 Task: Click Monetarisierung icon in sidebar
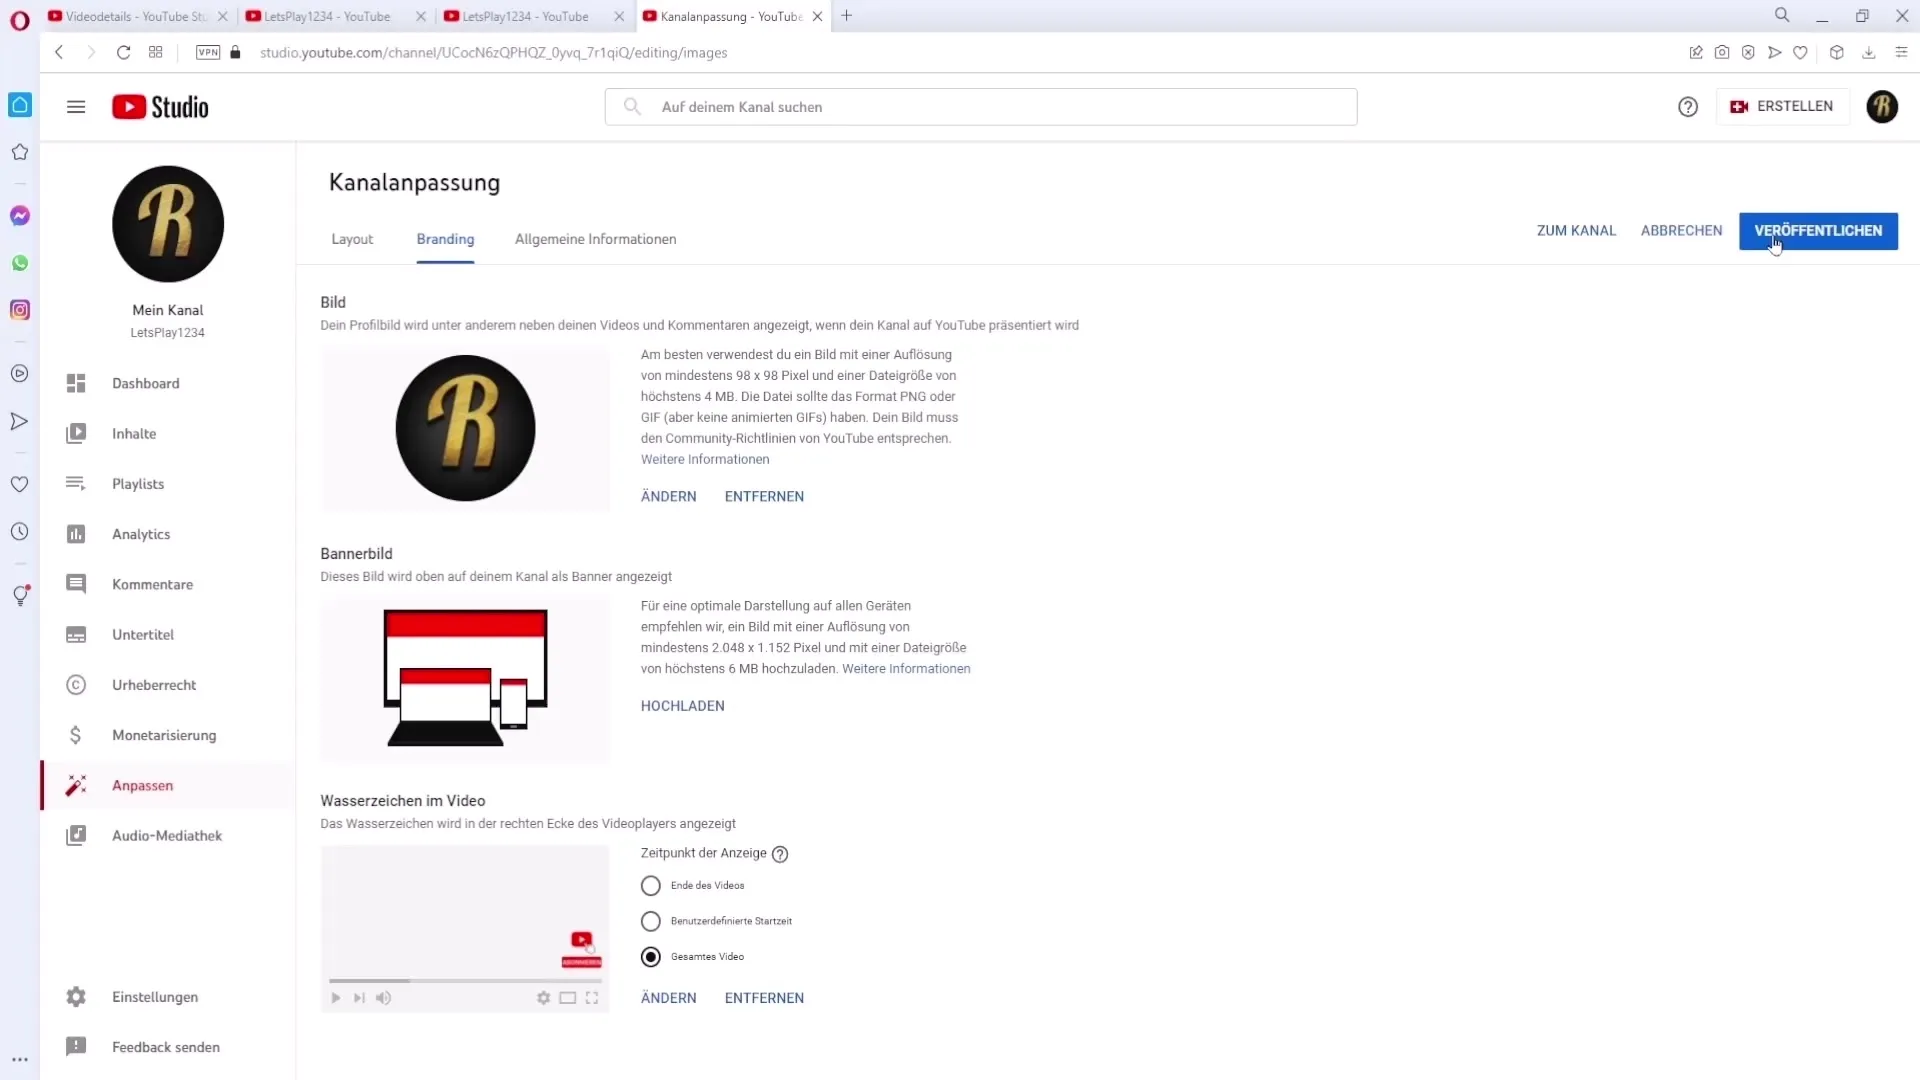75,735
